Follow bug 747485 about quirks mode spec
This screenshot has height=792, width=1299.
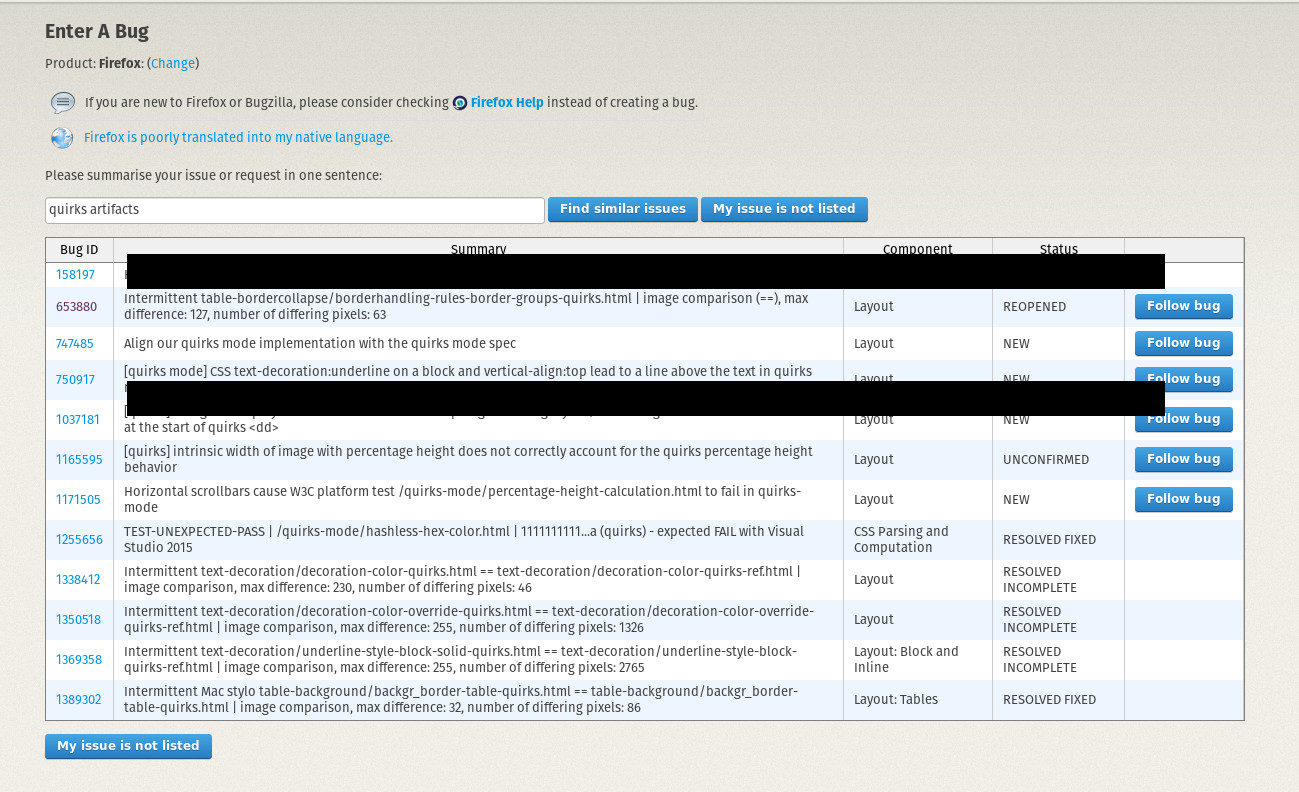tap(1183, 343)
